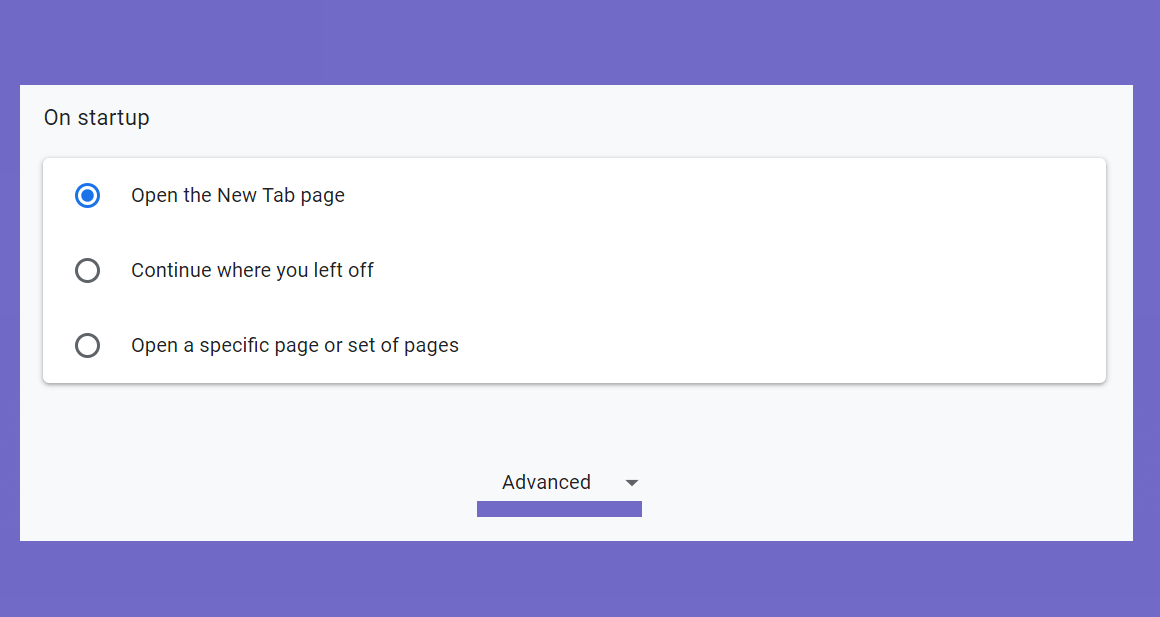Expand the Advanced settings section
1160x617 pixels.
click(x=559, y=482)
